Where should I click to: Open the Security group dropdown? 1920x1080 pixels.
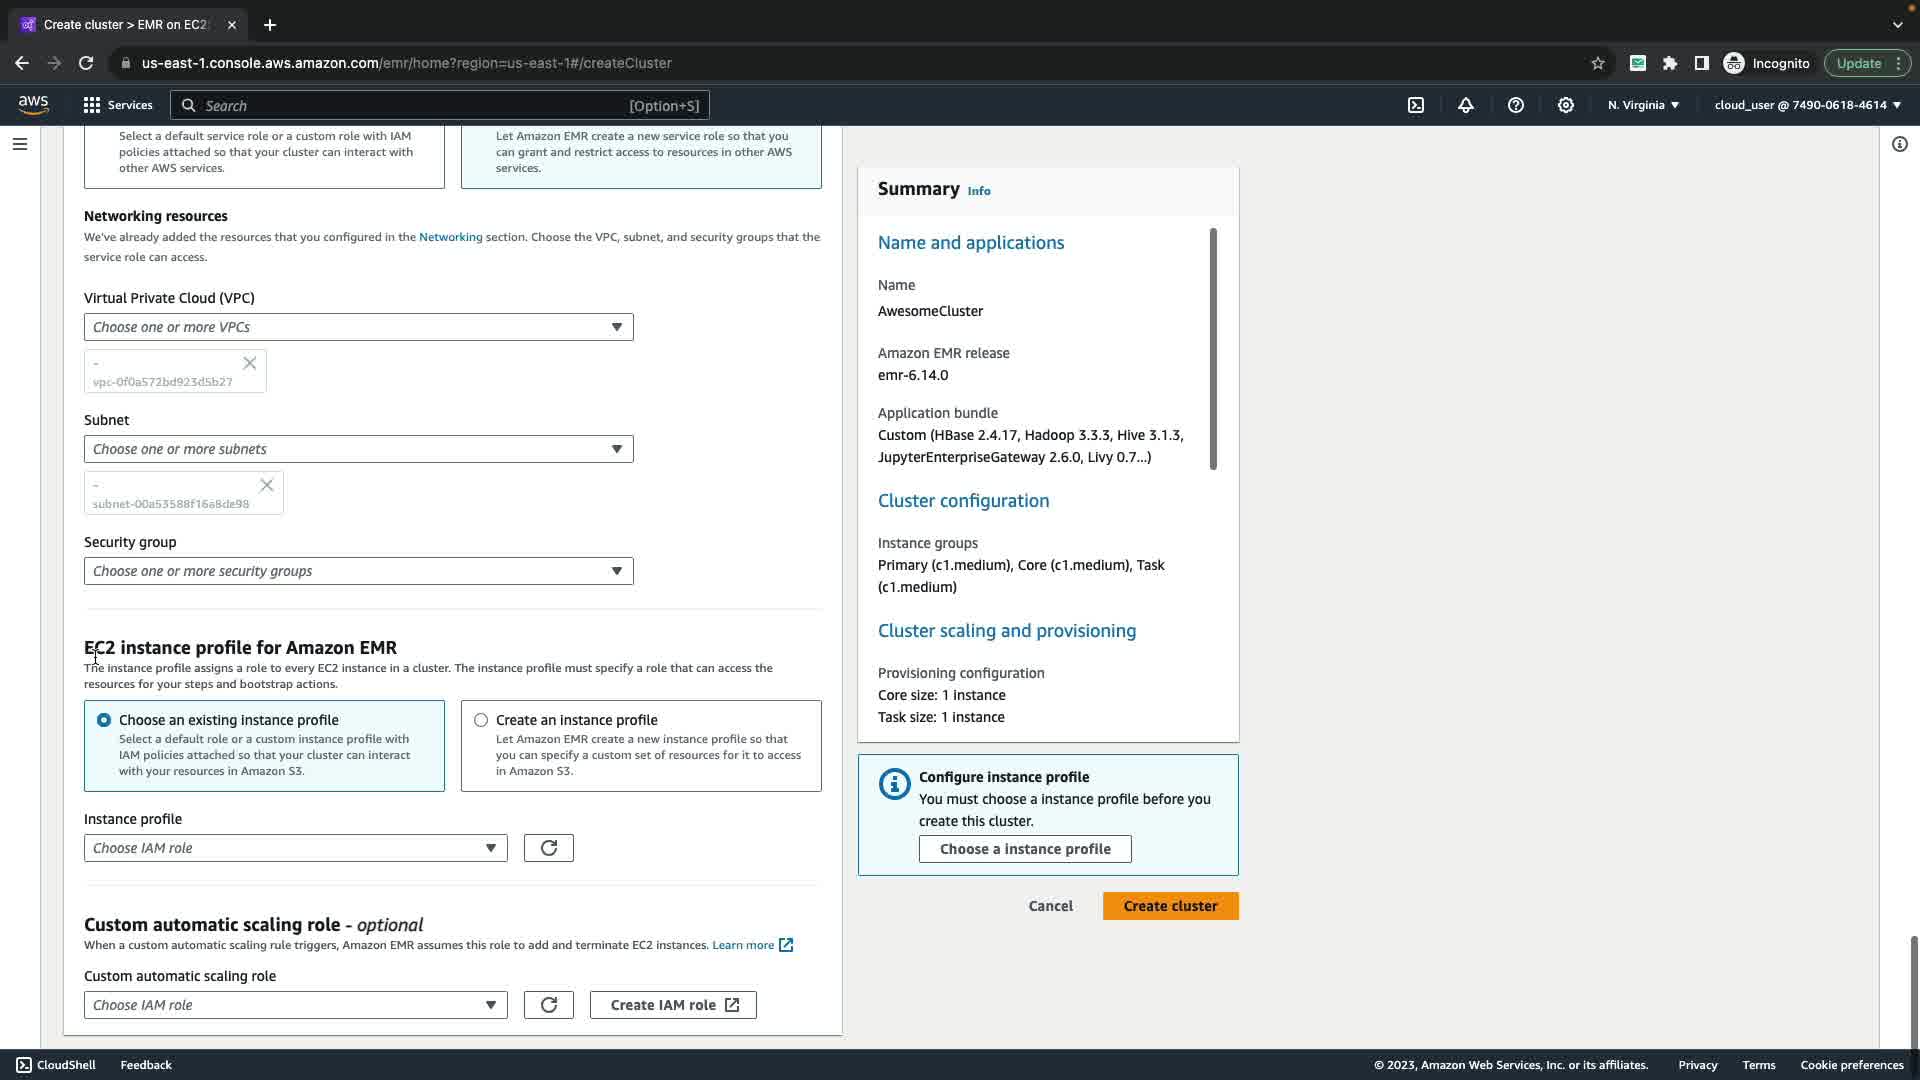pos(358,571)
